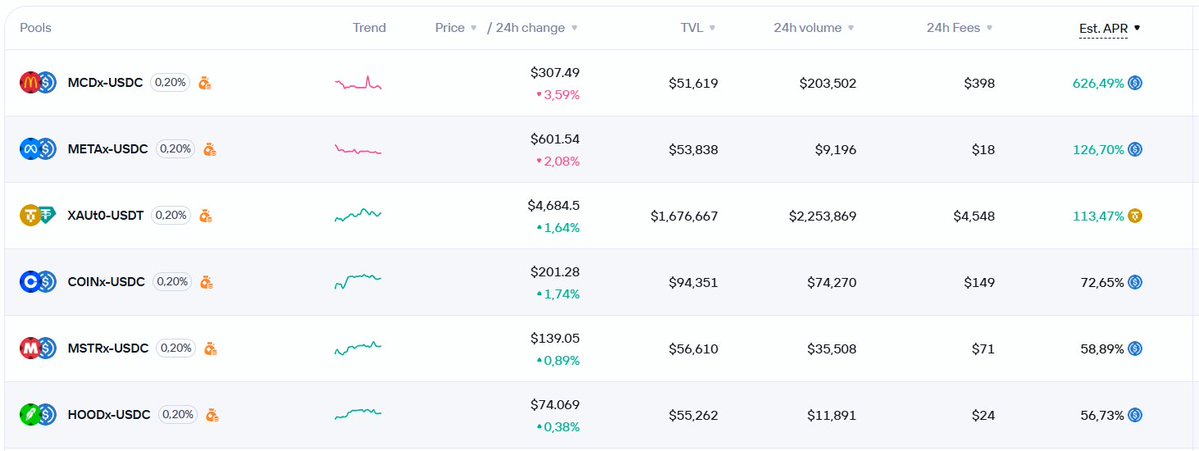
Task: Click the reward token icon next to 113,47% APR
Action: point(1135,215)
